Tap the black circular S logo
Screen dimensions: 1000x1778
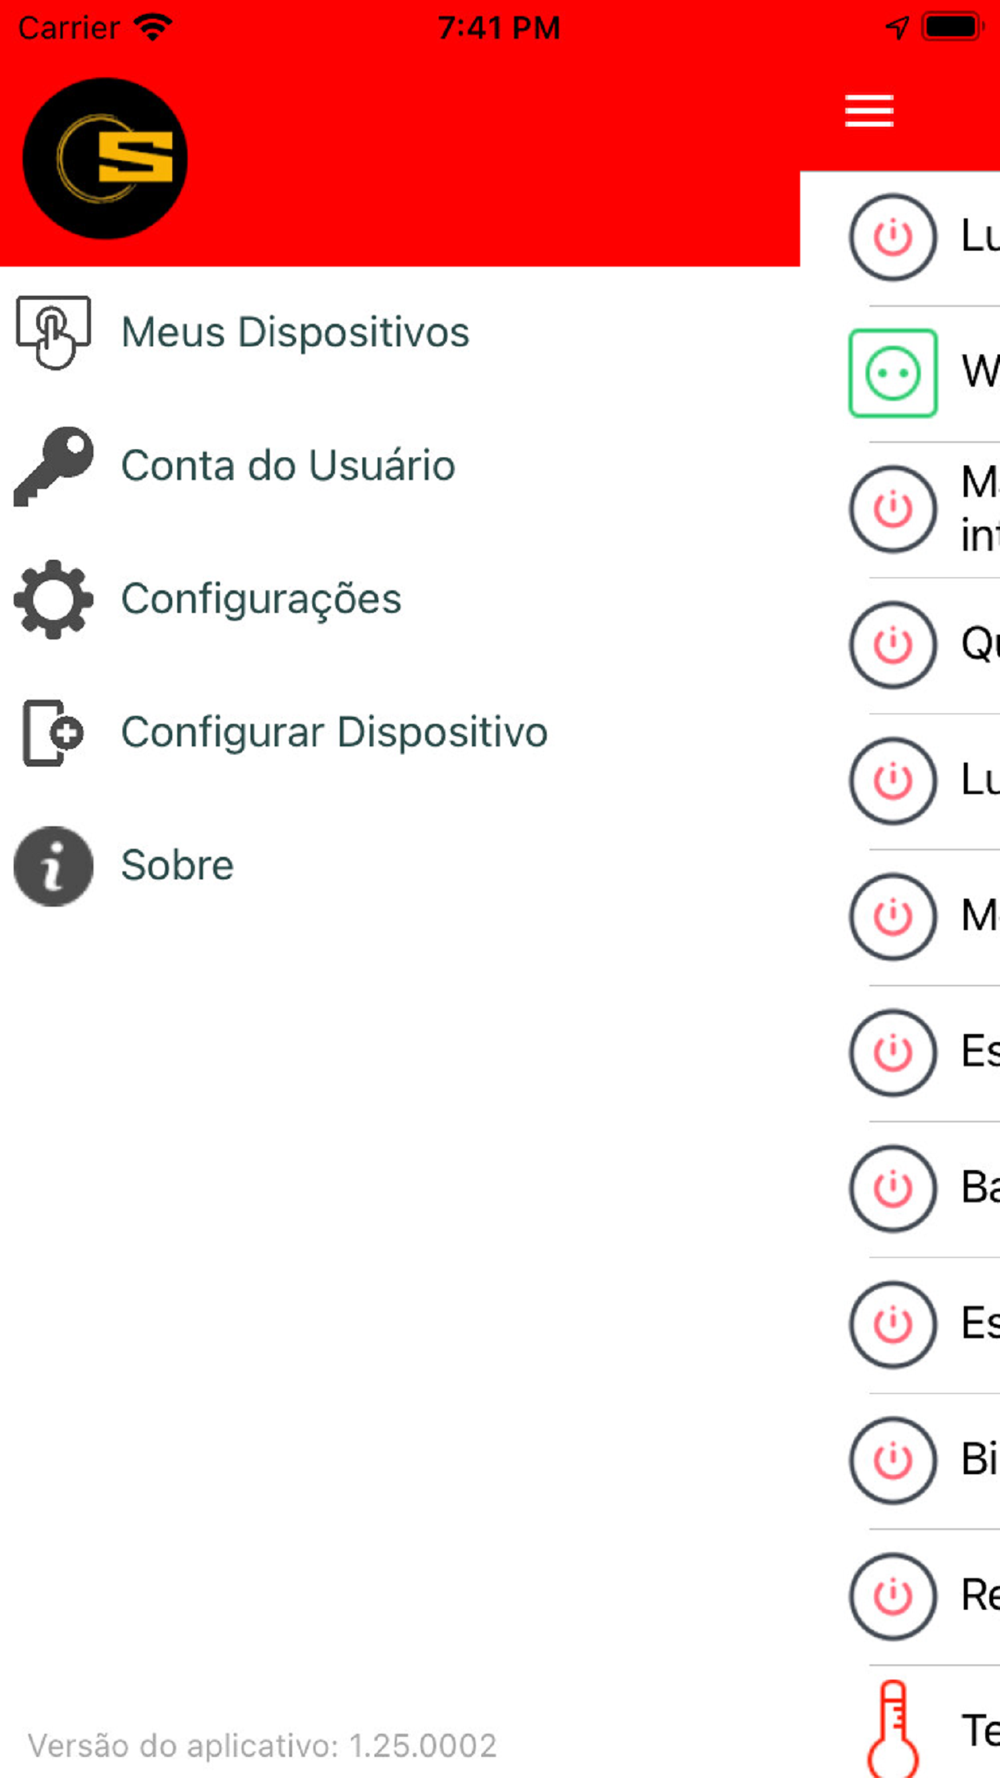(105, 159)
